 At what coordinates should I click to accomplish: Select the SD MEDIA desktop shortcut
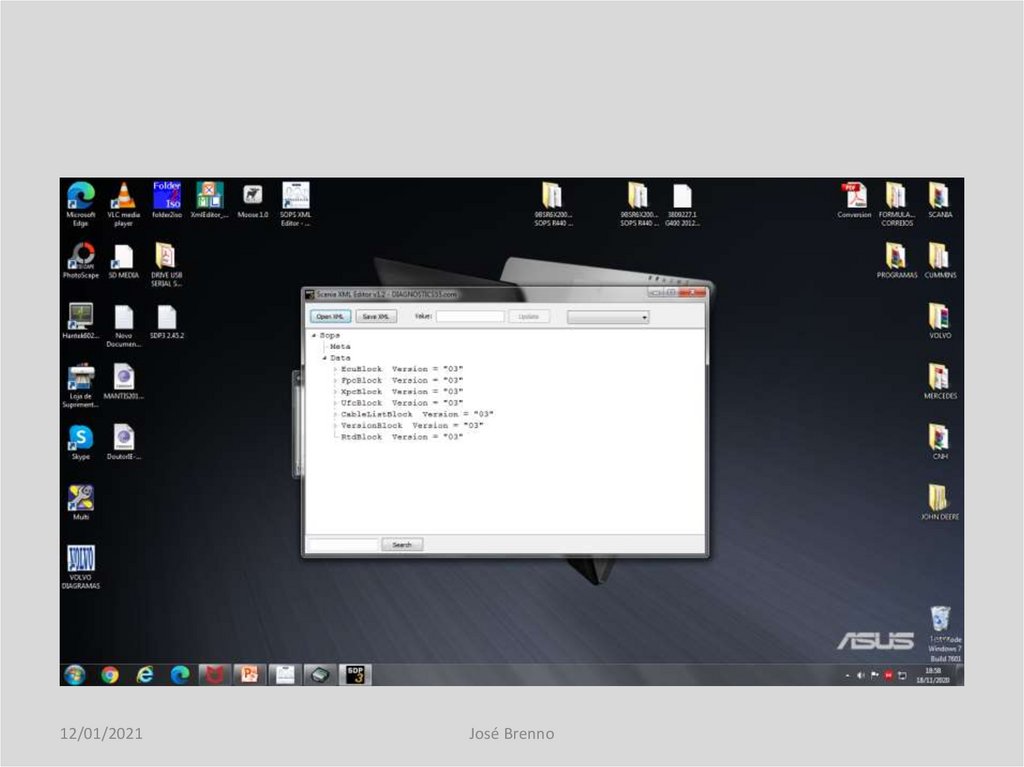tap(123, 261)
